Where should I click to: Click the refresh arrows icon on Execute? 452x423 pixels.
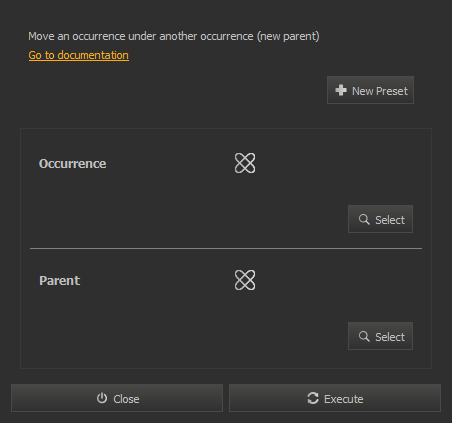click(x=313, y=398)
